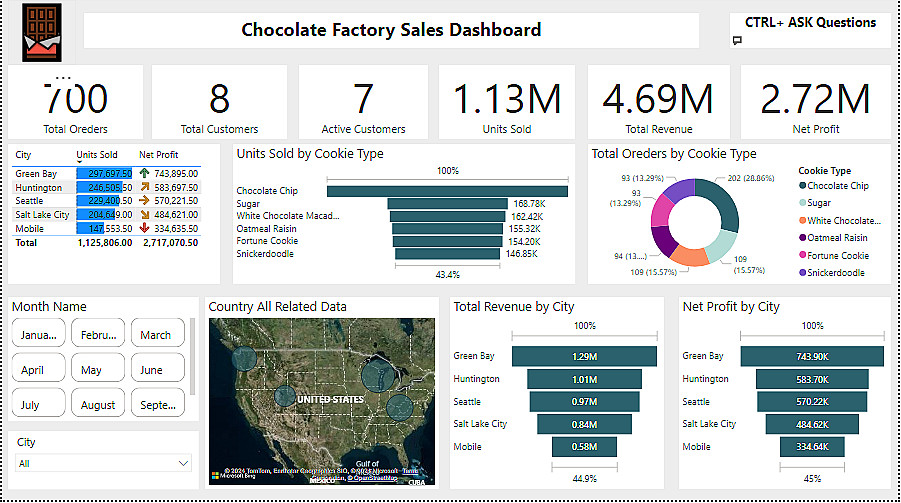Sort table by City column header
Screen dimensions: 901x503
[23, 155]
